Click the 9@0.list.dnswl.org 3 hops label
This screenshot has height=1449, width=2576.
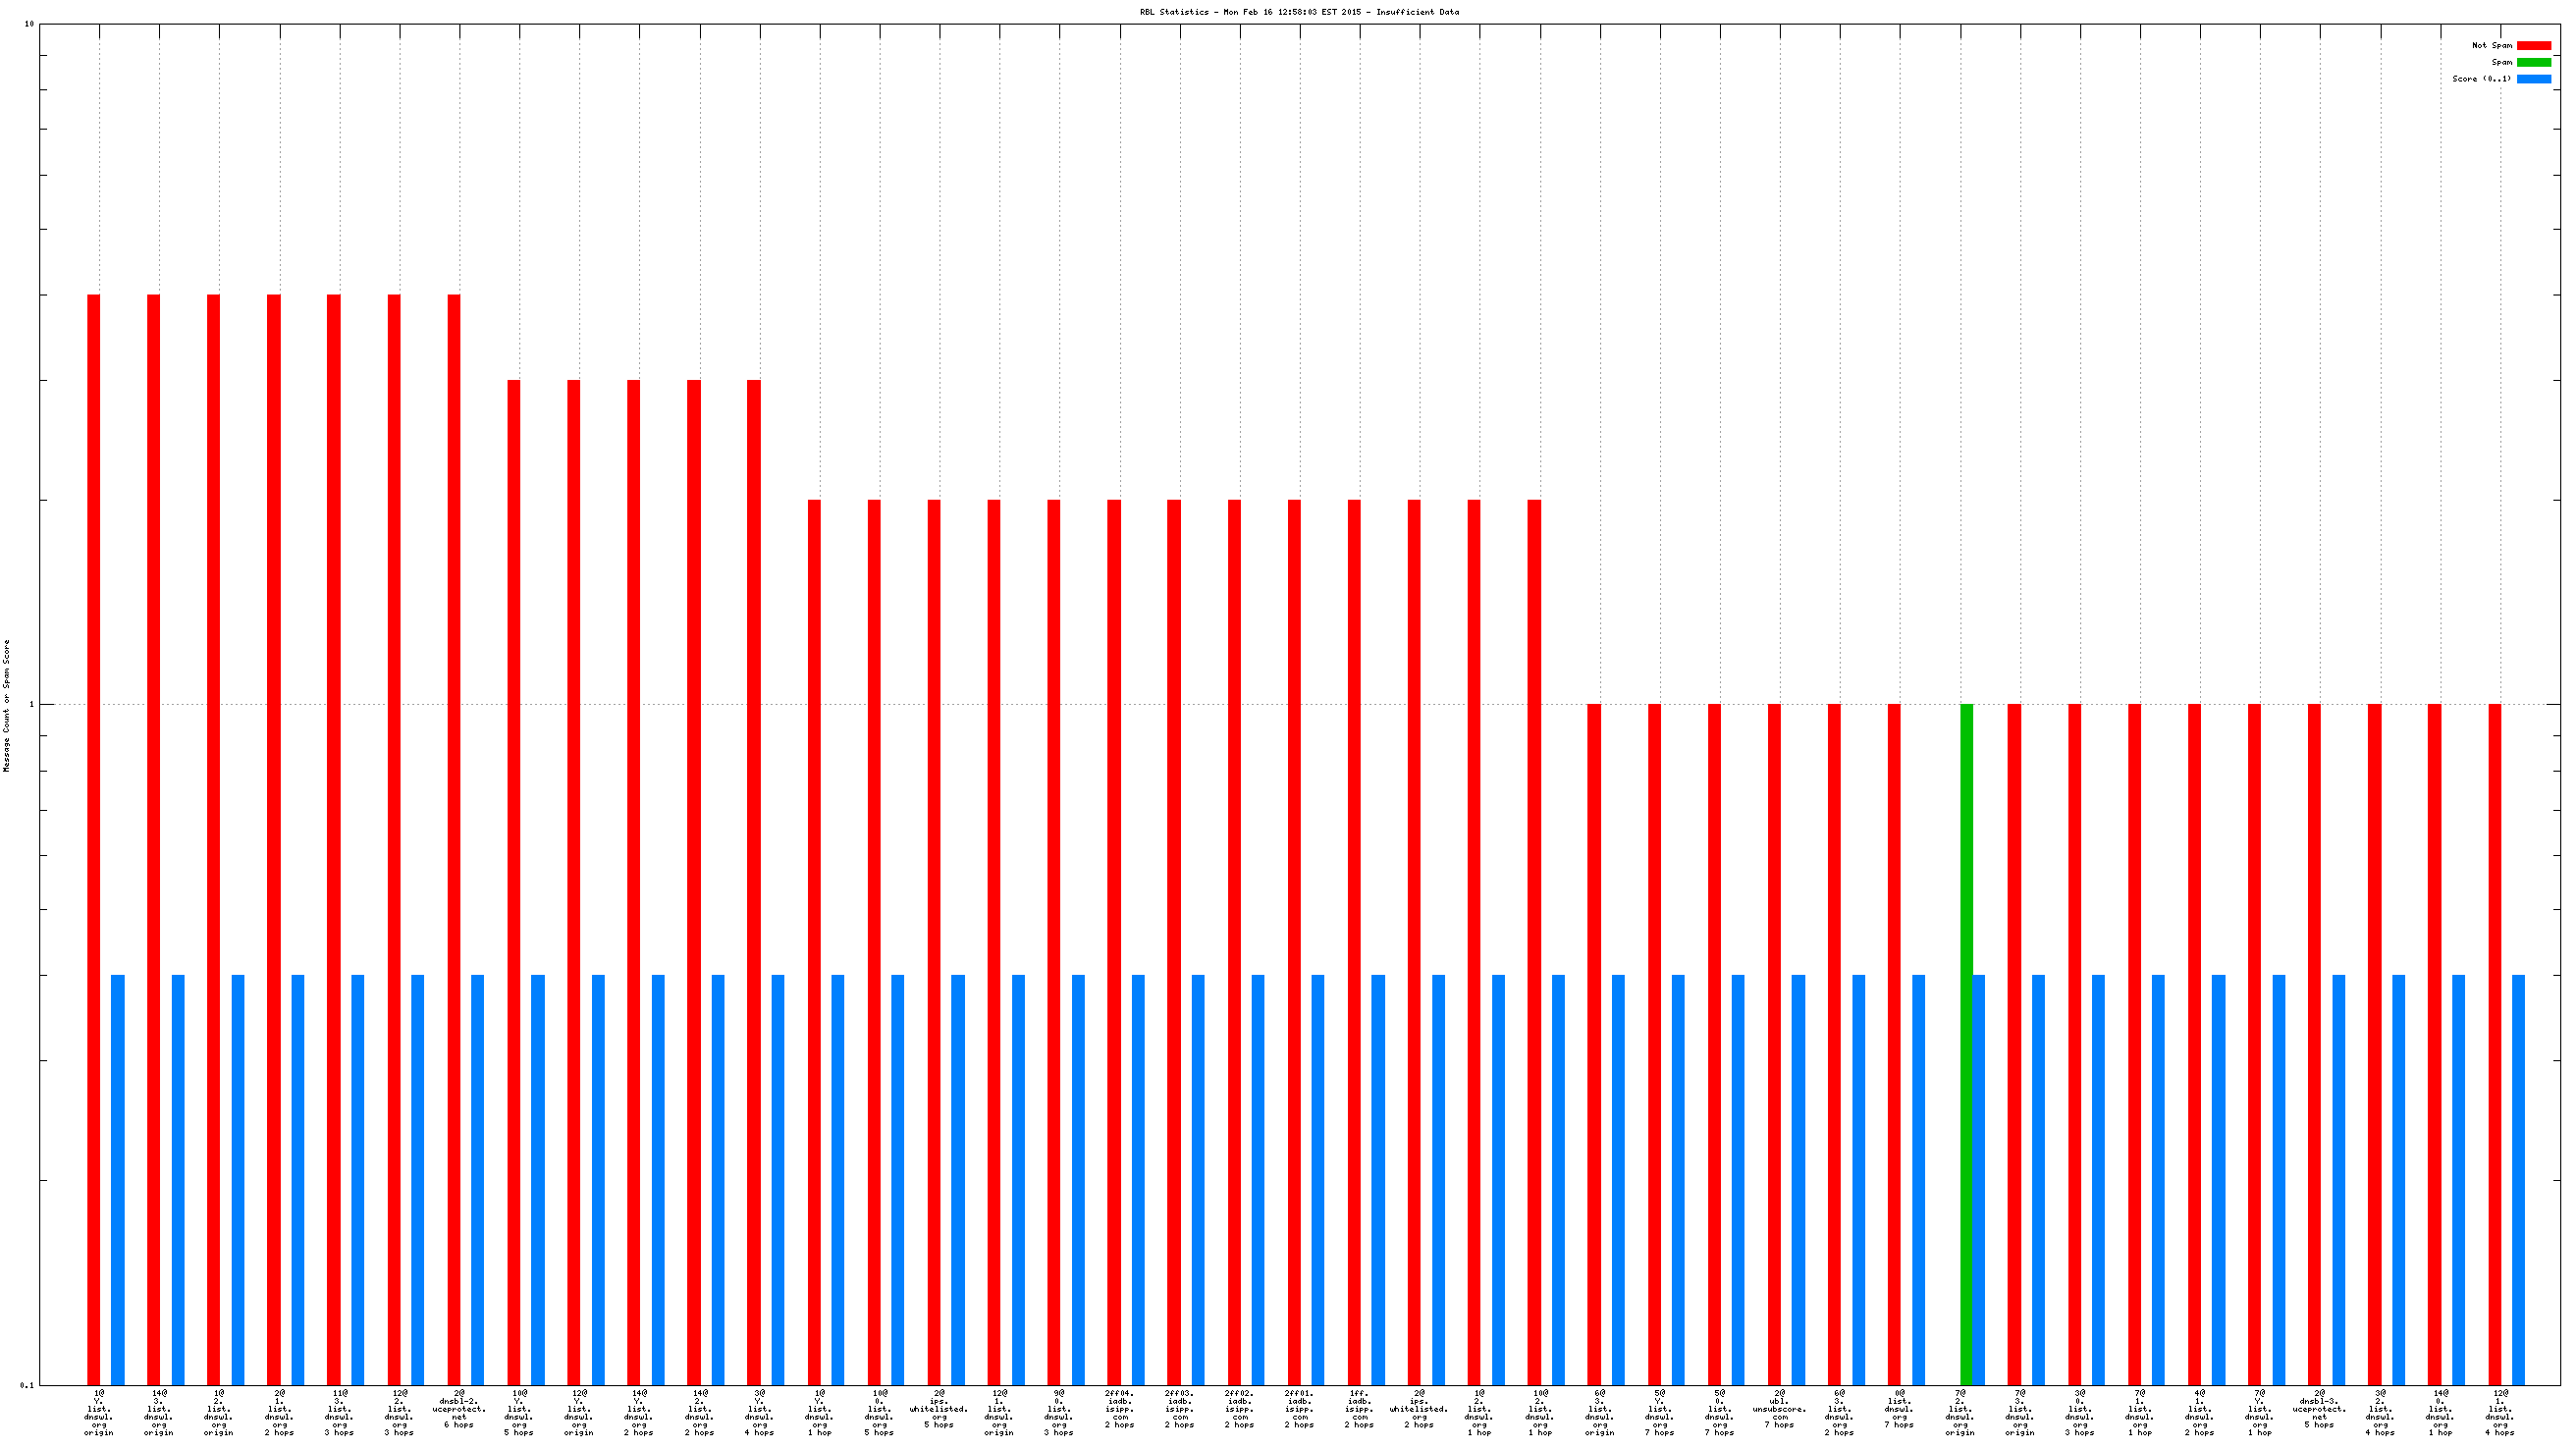(x=1059, y=1412)
